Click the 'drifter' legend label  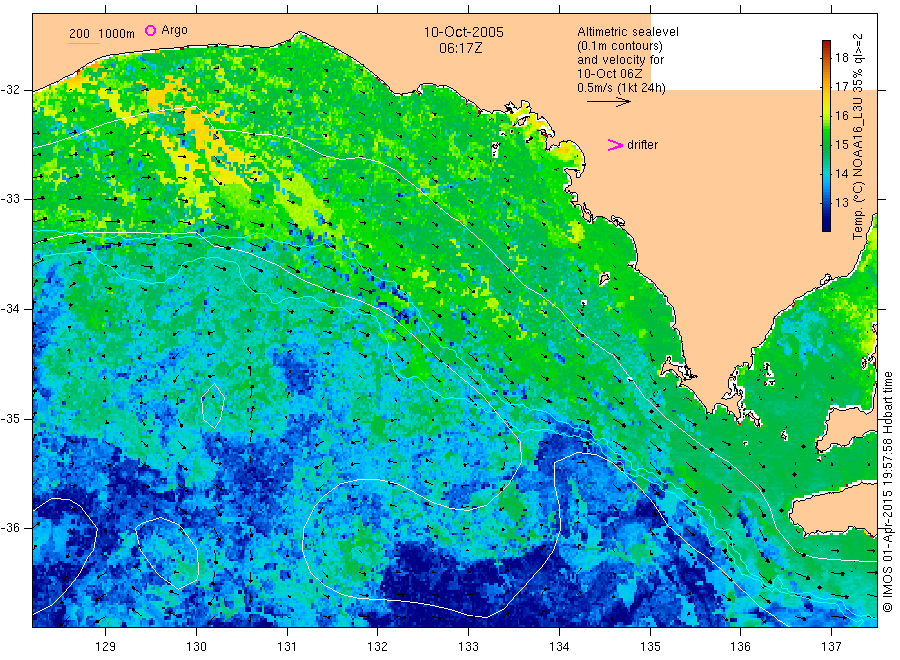click(642, 145)
